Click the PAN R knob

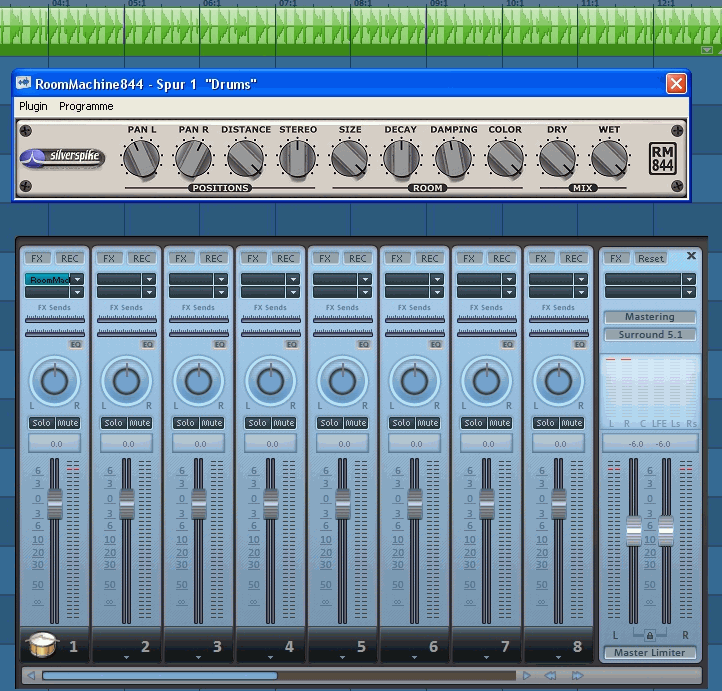tap(193, 159)
